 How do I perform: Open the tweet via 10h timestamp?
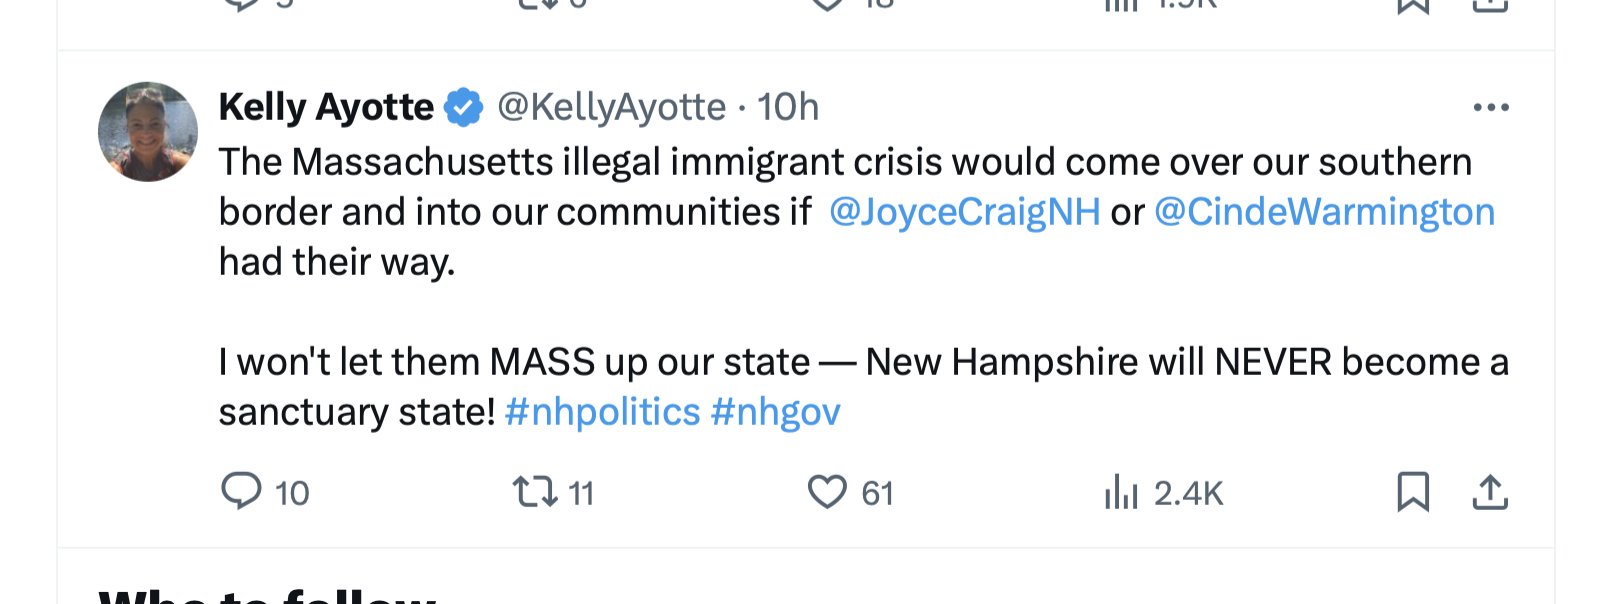pyautogui.click(x=788, y=107)
